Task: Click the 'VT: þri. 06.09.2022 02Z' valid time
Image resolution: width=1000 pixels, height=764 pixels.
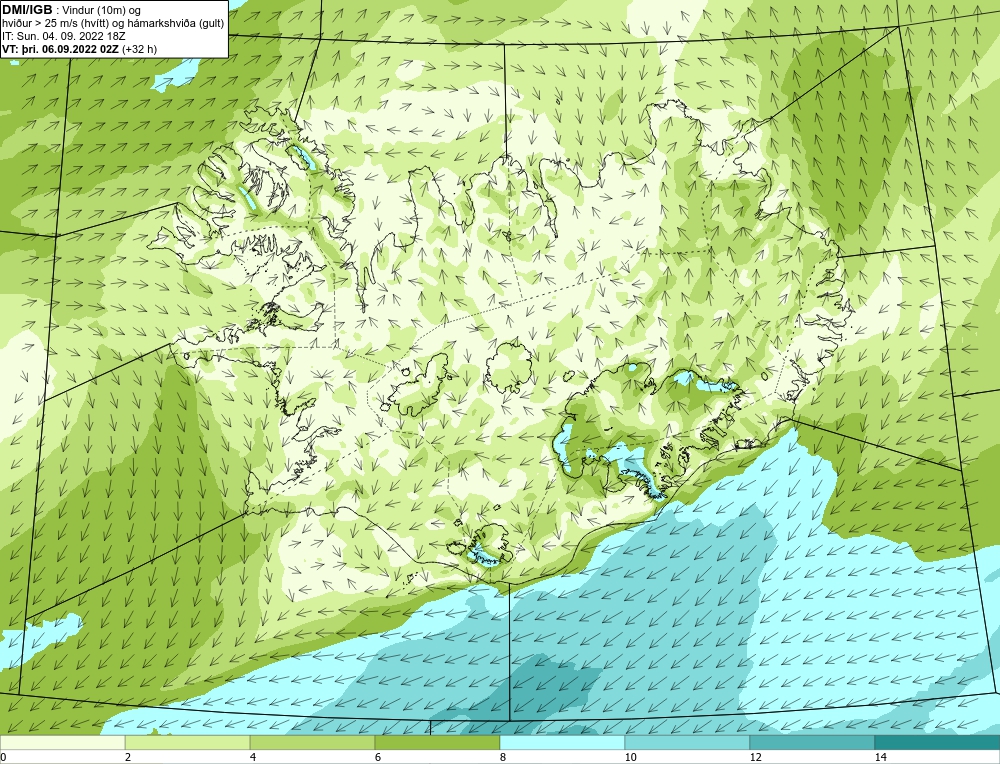Action: tap(61, 48)
